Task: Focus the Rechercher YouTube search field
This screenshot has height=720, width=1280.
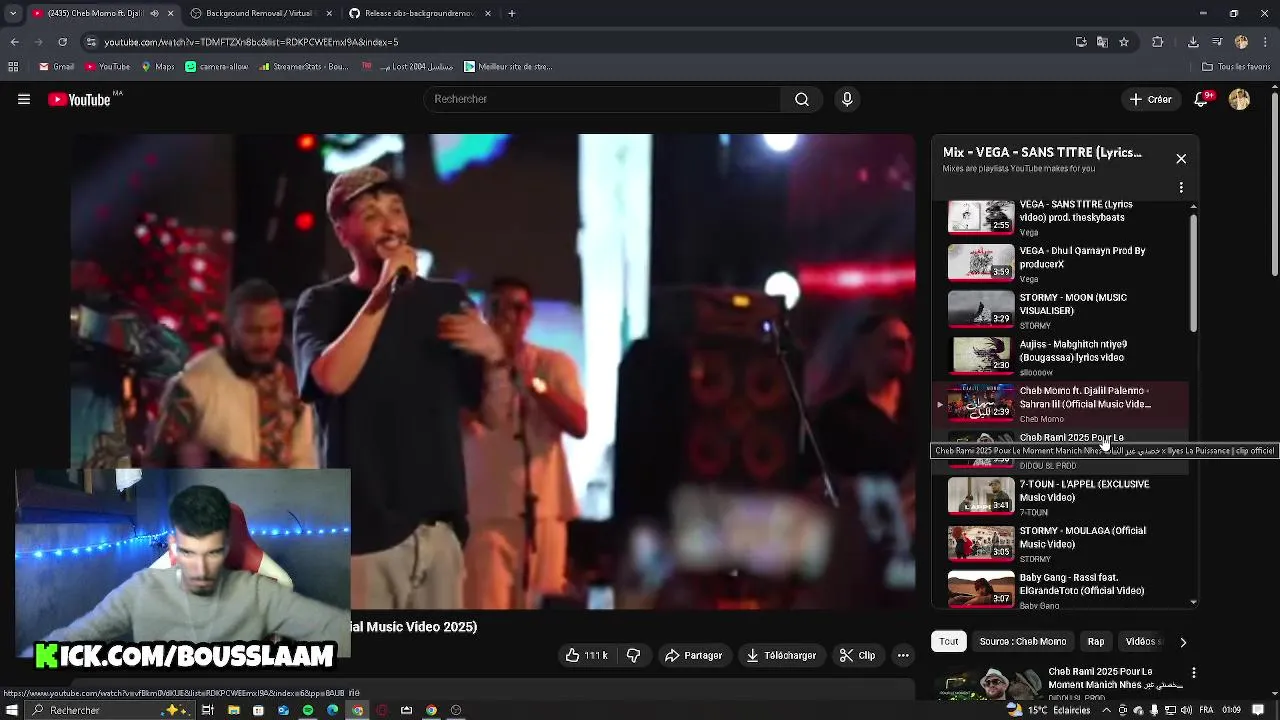Action: [x=602, y=99]
